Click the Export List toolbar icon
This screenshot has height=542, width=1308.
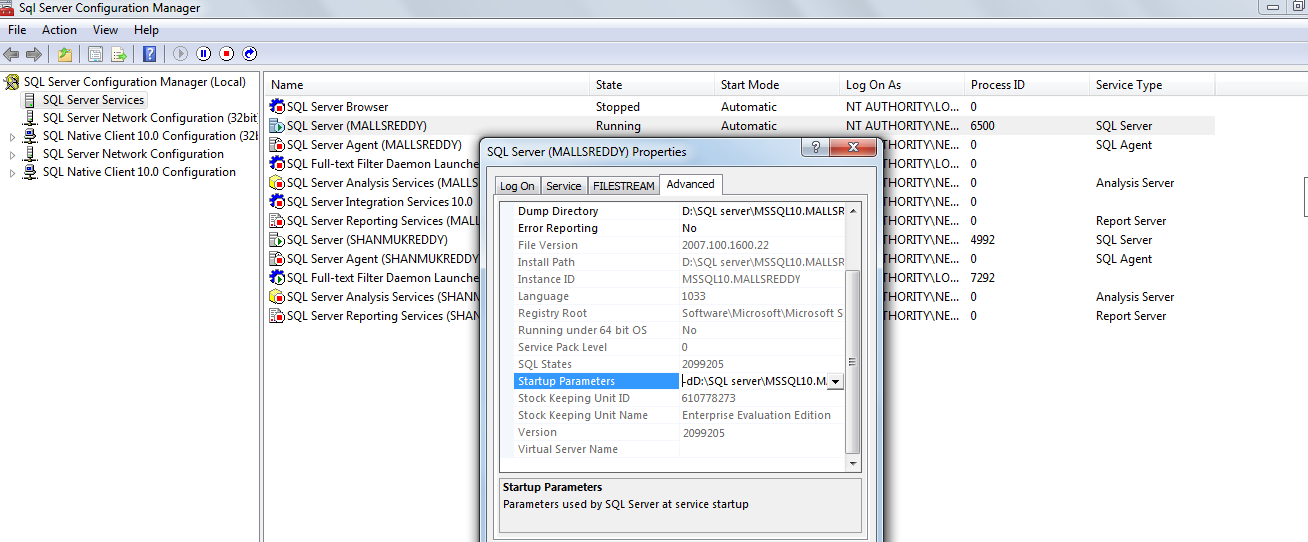click(x=119, y=54)
